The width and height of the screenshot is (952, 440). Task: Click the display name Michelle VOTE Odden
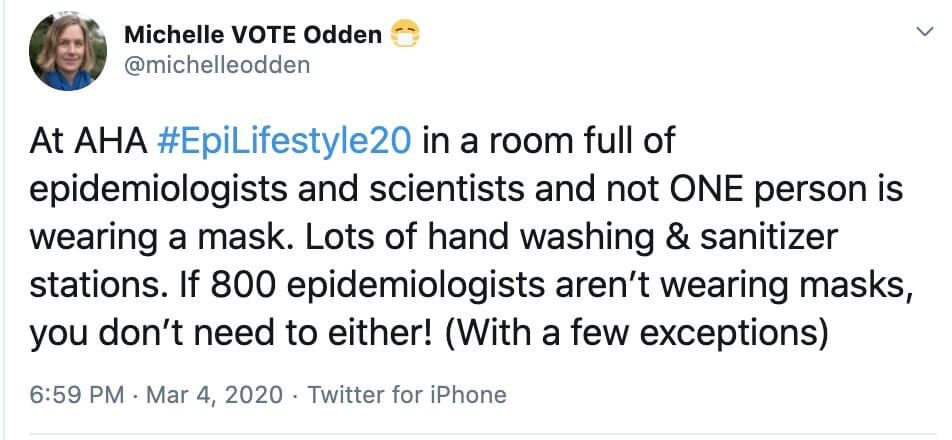coord(253,35)
